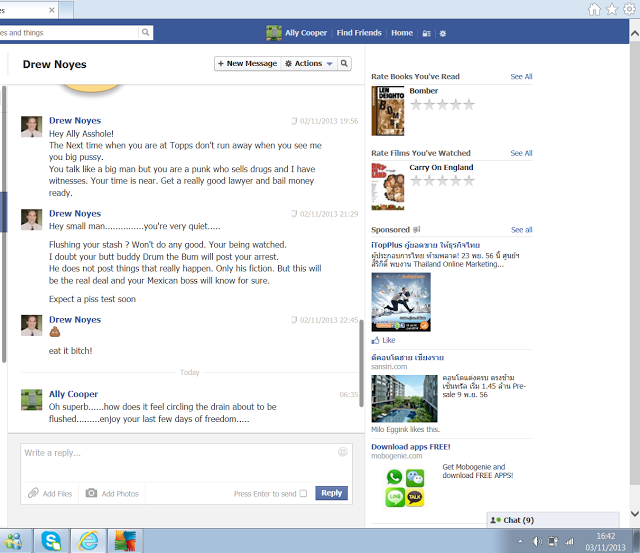Open Ally Cooper name on today's message

(73, 394)
